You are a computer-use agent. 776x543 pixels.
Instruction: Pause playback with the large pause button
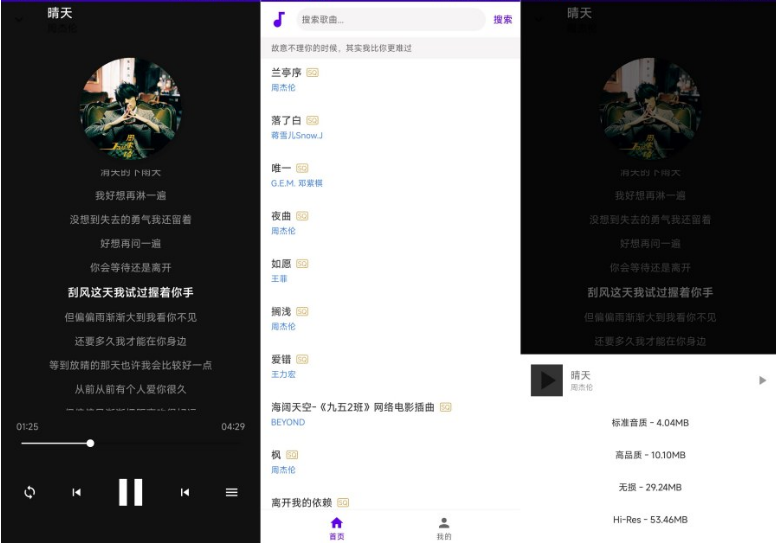pyautogui.click(x=131, y=492)
